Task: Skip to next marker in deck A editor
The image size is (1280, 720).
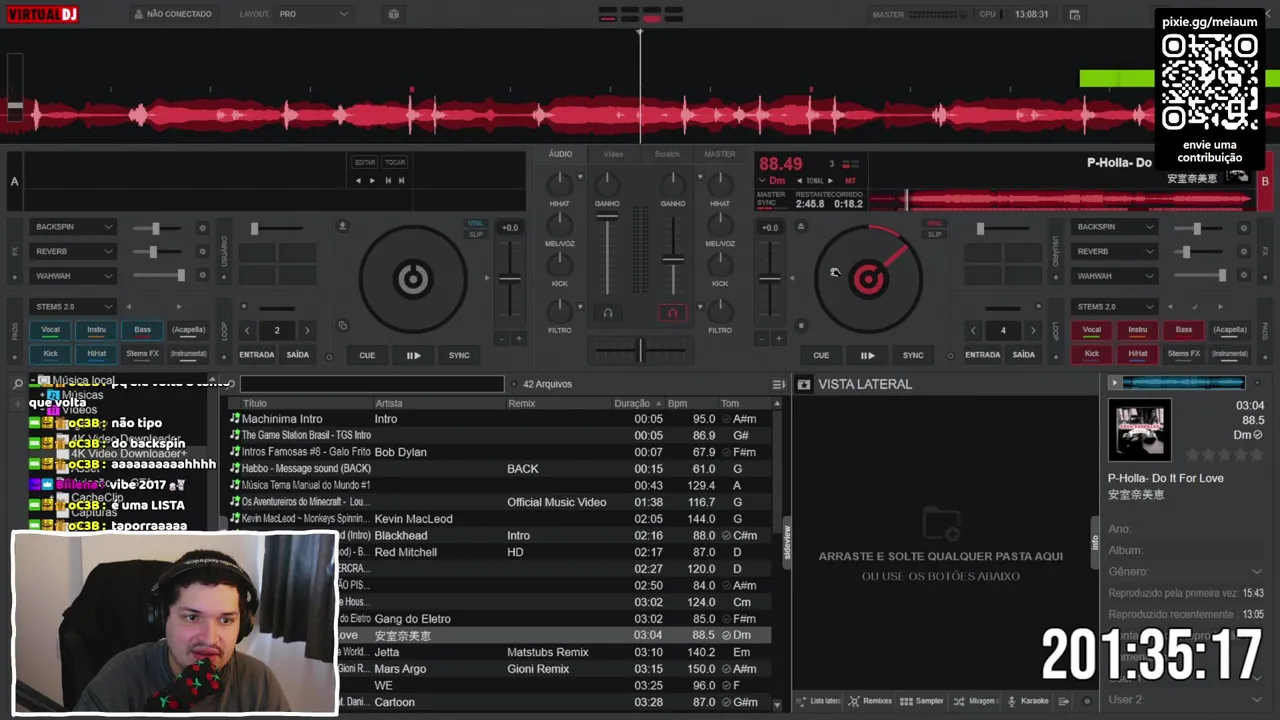Action: click(x=402, y=180)
